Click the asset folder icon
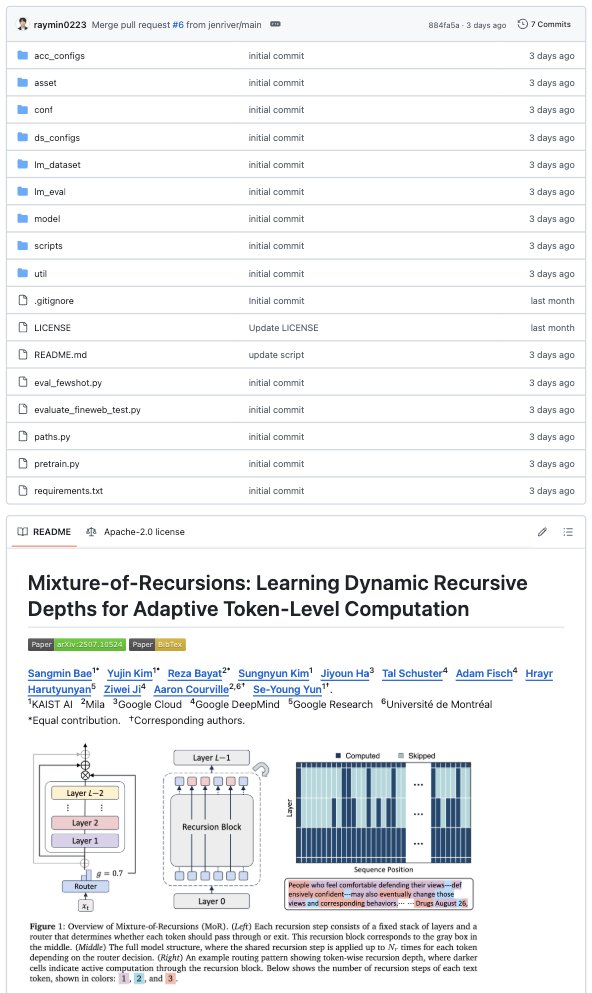Screen dimensions: 592x993 coord(23,82)
